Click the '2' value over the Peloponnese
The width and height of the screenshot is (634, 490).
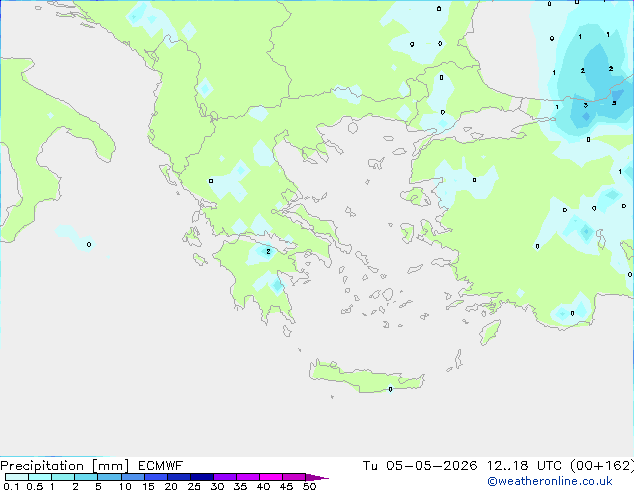click(x=268, y=251)
